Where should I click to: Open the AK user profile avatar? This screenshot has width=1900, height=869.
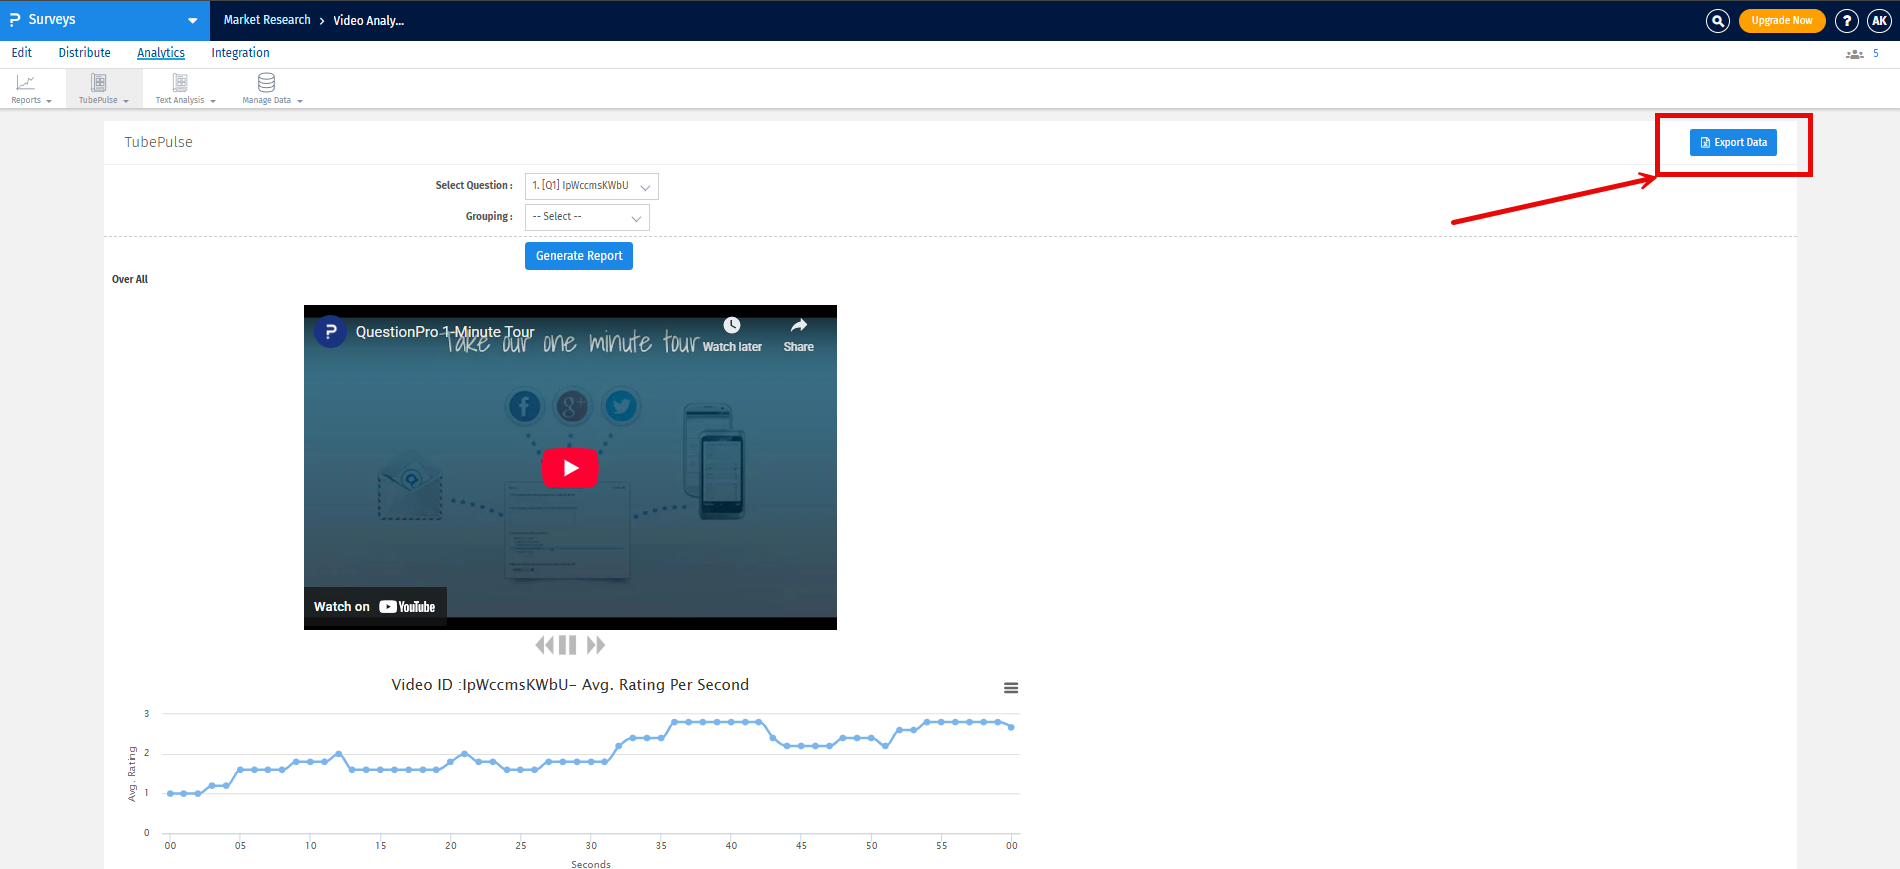(x=1879, y=21)
